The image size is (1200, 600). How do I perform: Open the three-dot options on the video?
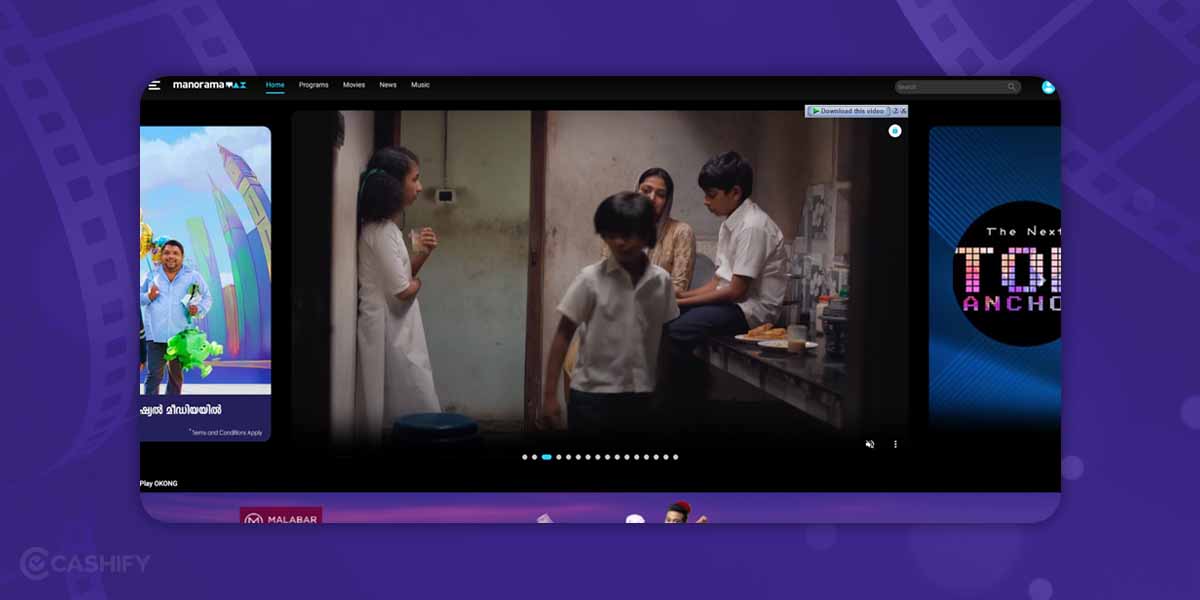[895, 444]
